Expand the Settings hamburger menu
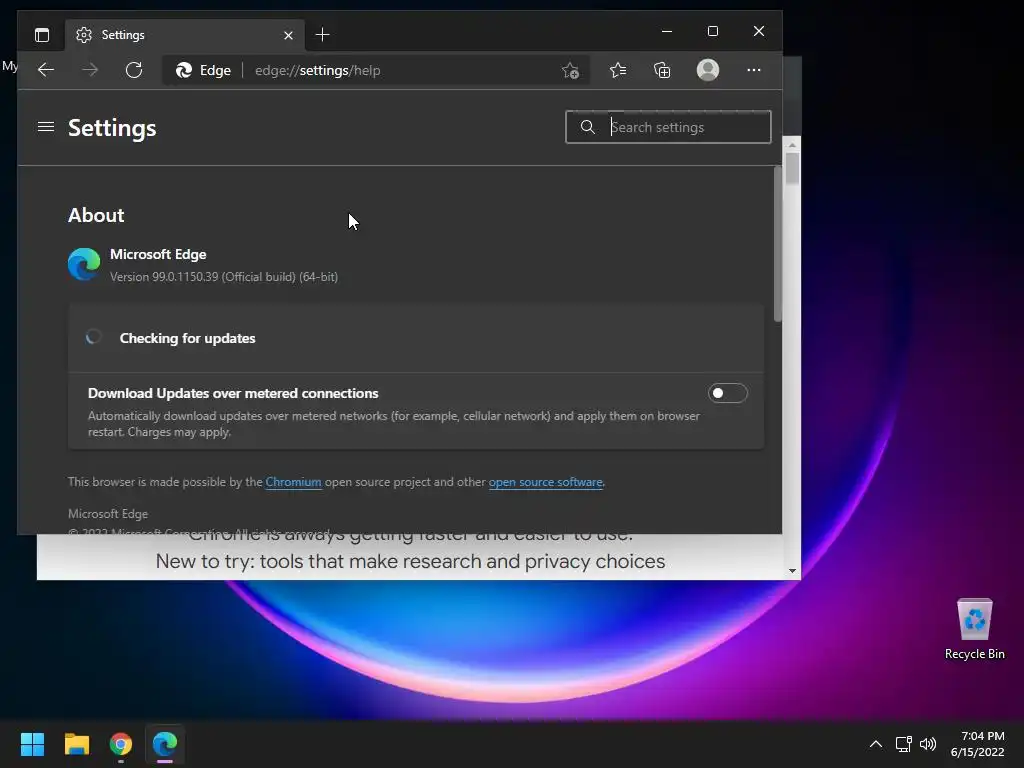The width and height of the screenshot is (1024, 768). click(x=46, y=127)
